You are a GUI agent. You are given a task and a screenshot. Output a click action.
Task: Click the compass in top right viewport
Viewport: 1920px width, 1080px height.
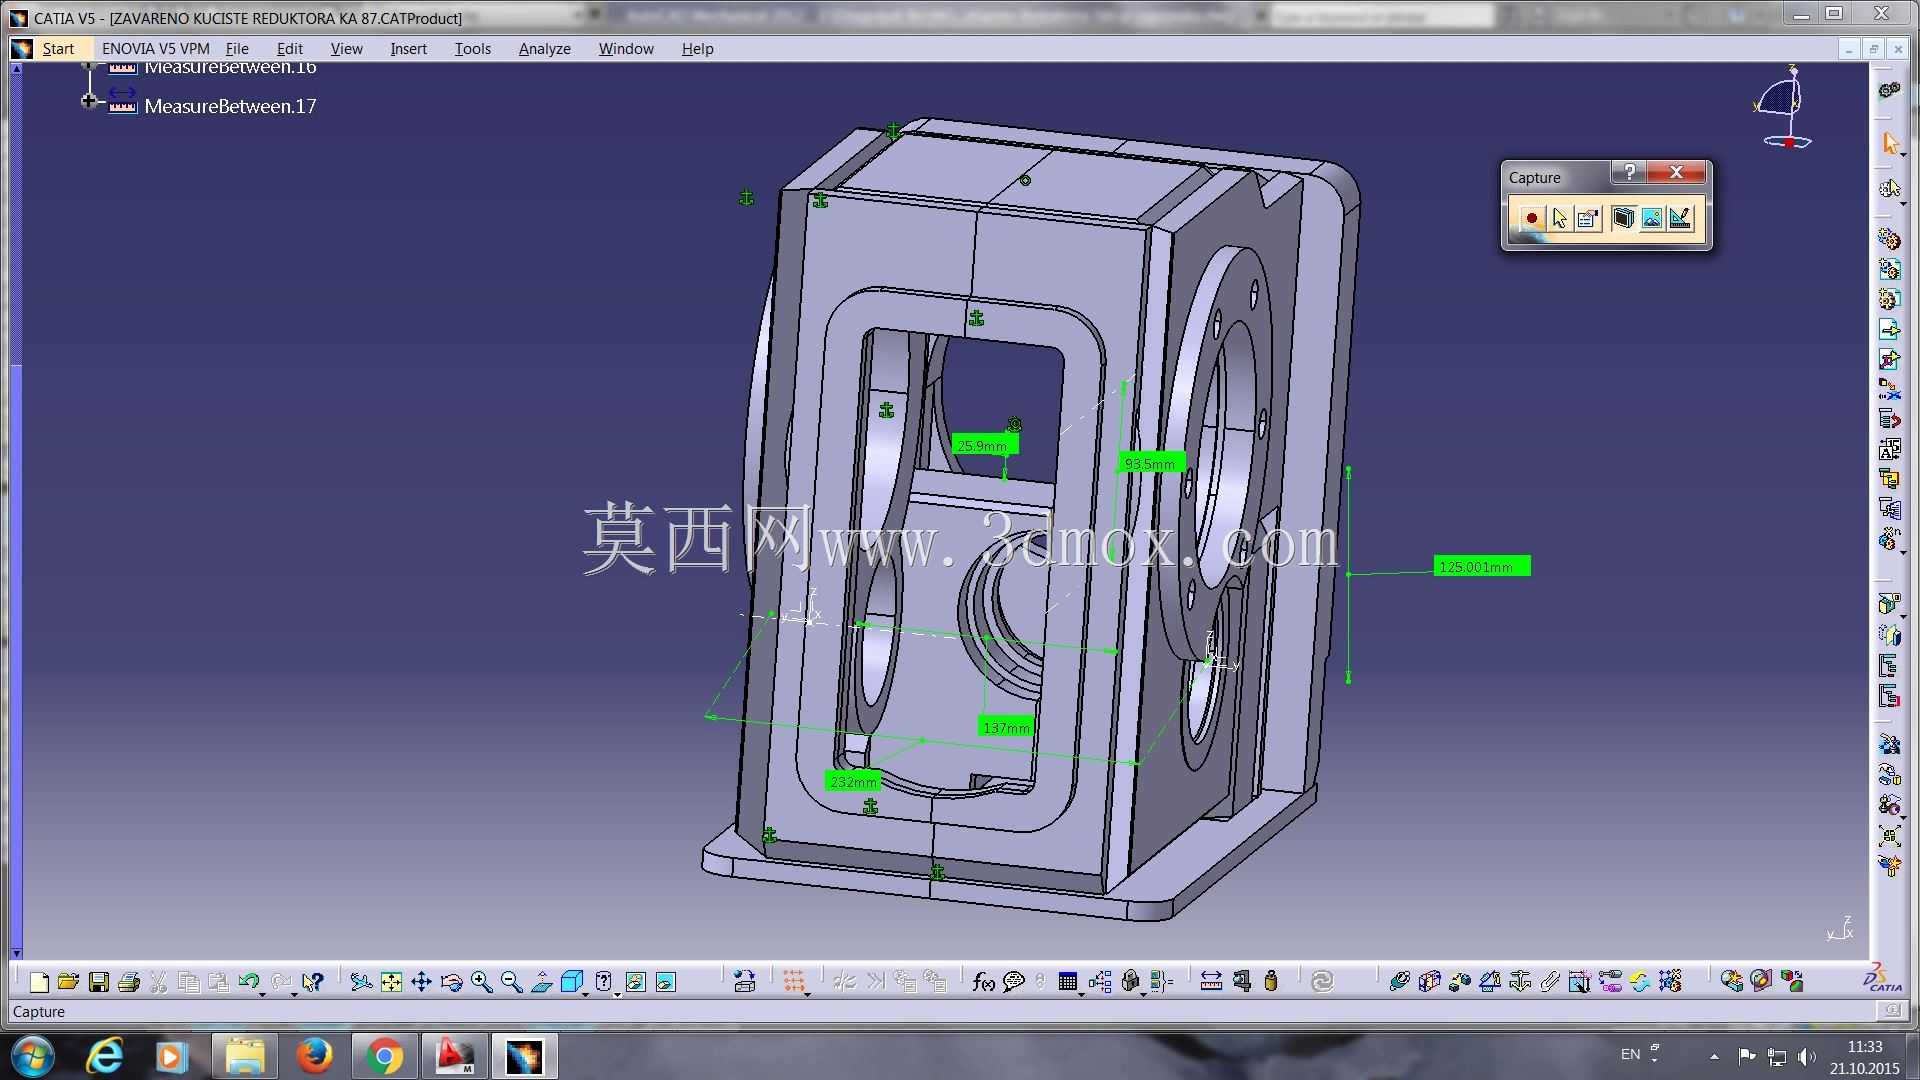(1783, 107)
